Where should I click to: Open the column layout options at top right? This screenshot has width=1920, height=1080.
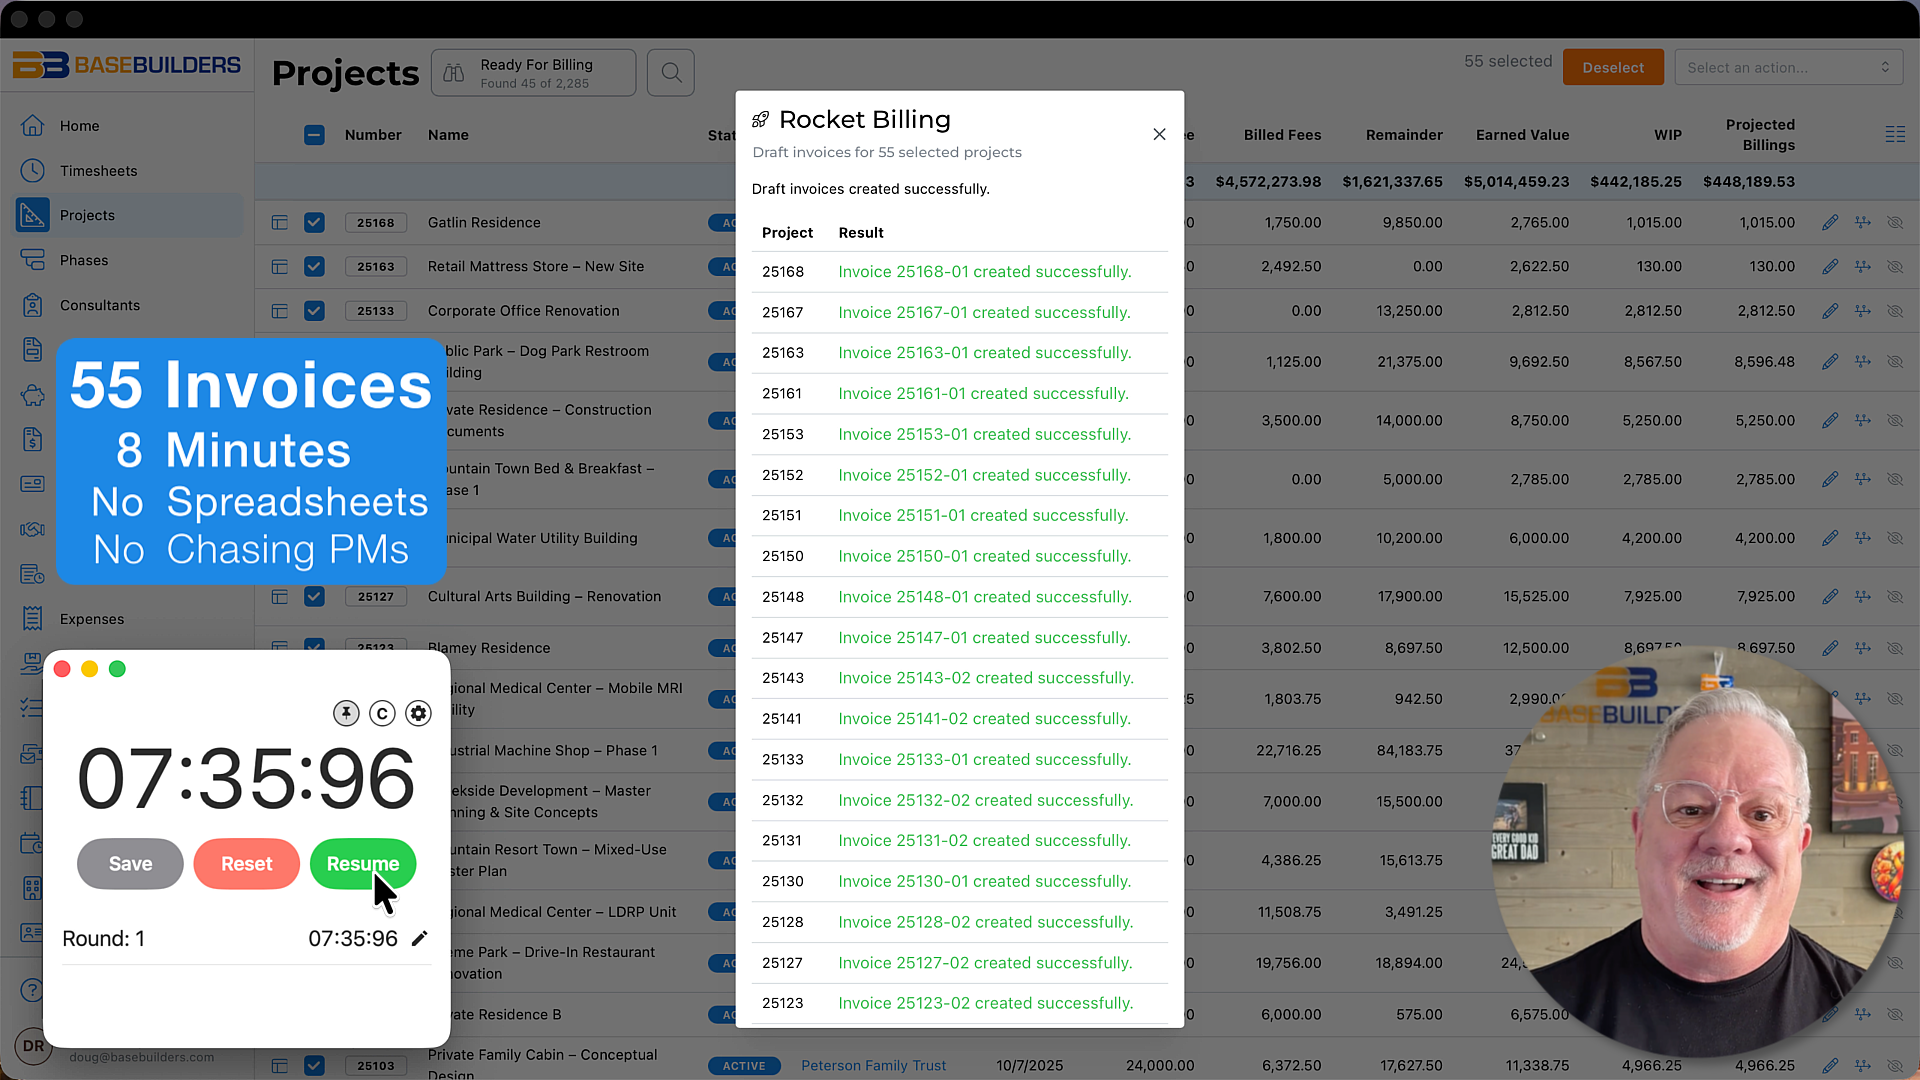(1896, 134)
